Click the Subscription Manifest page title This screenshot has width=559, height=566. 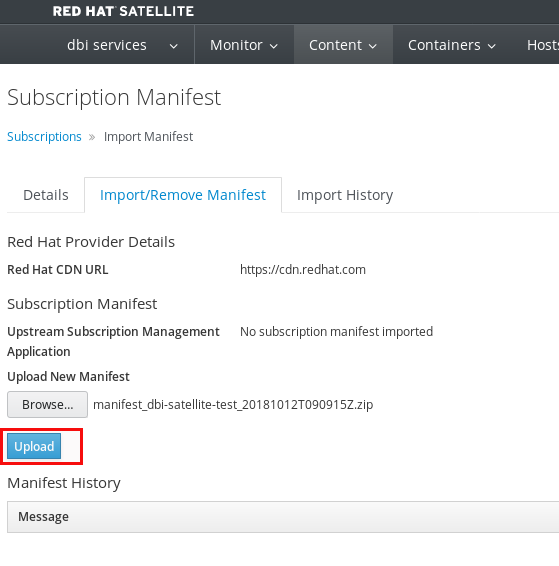[114, 97]
